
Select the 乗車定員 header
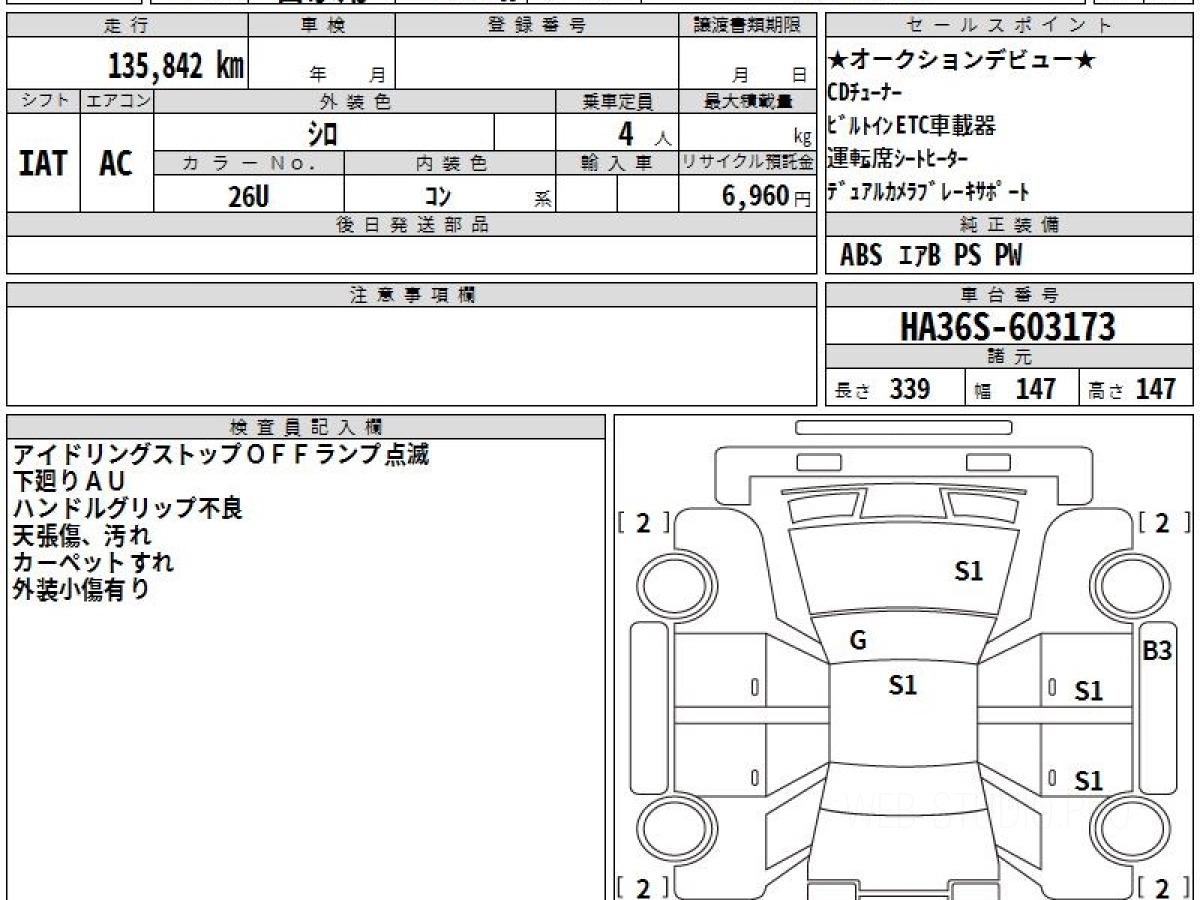pos(617,101)
